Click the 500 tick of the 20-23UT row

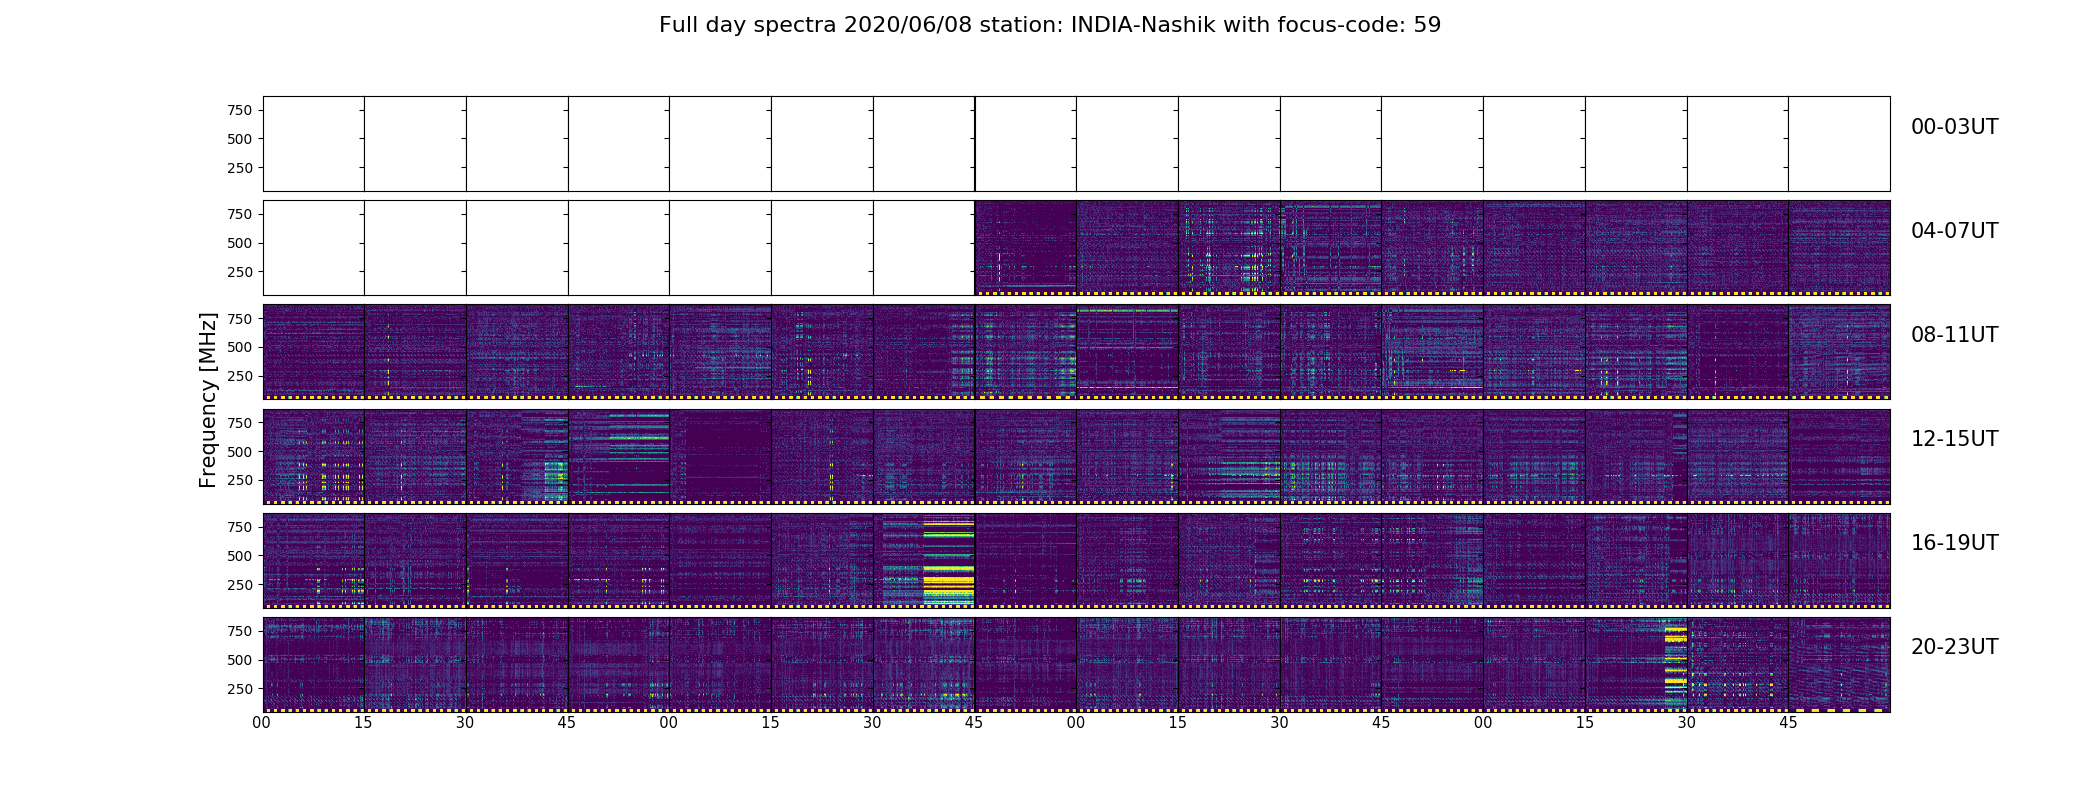pyautogui.click(x=239, y=660)
